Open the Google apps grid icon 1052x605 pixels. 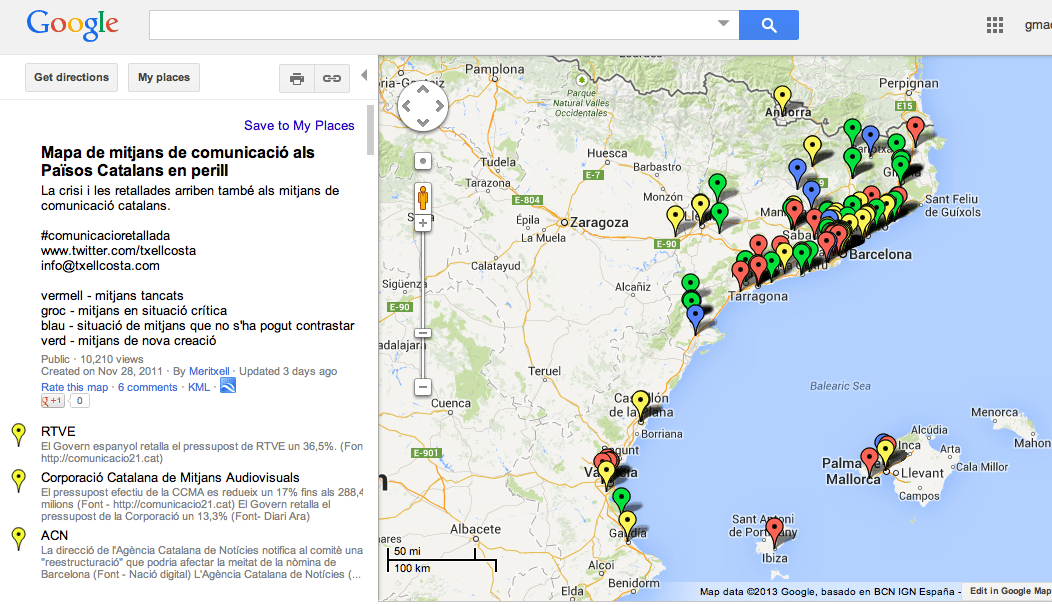point(995,25)
